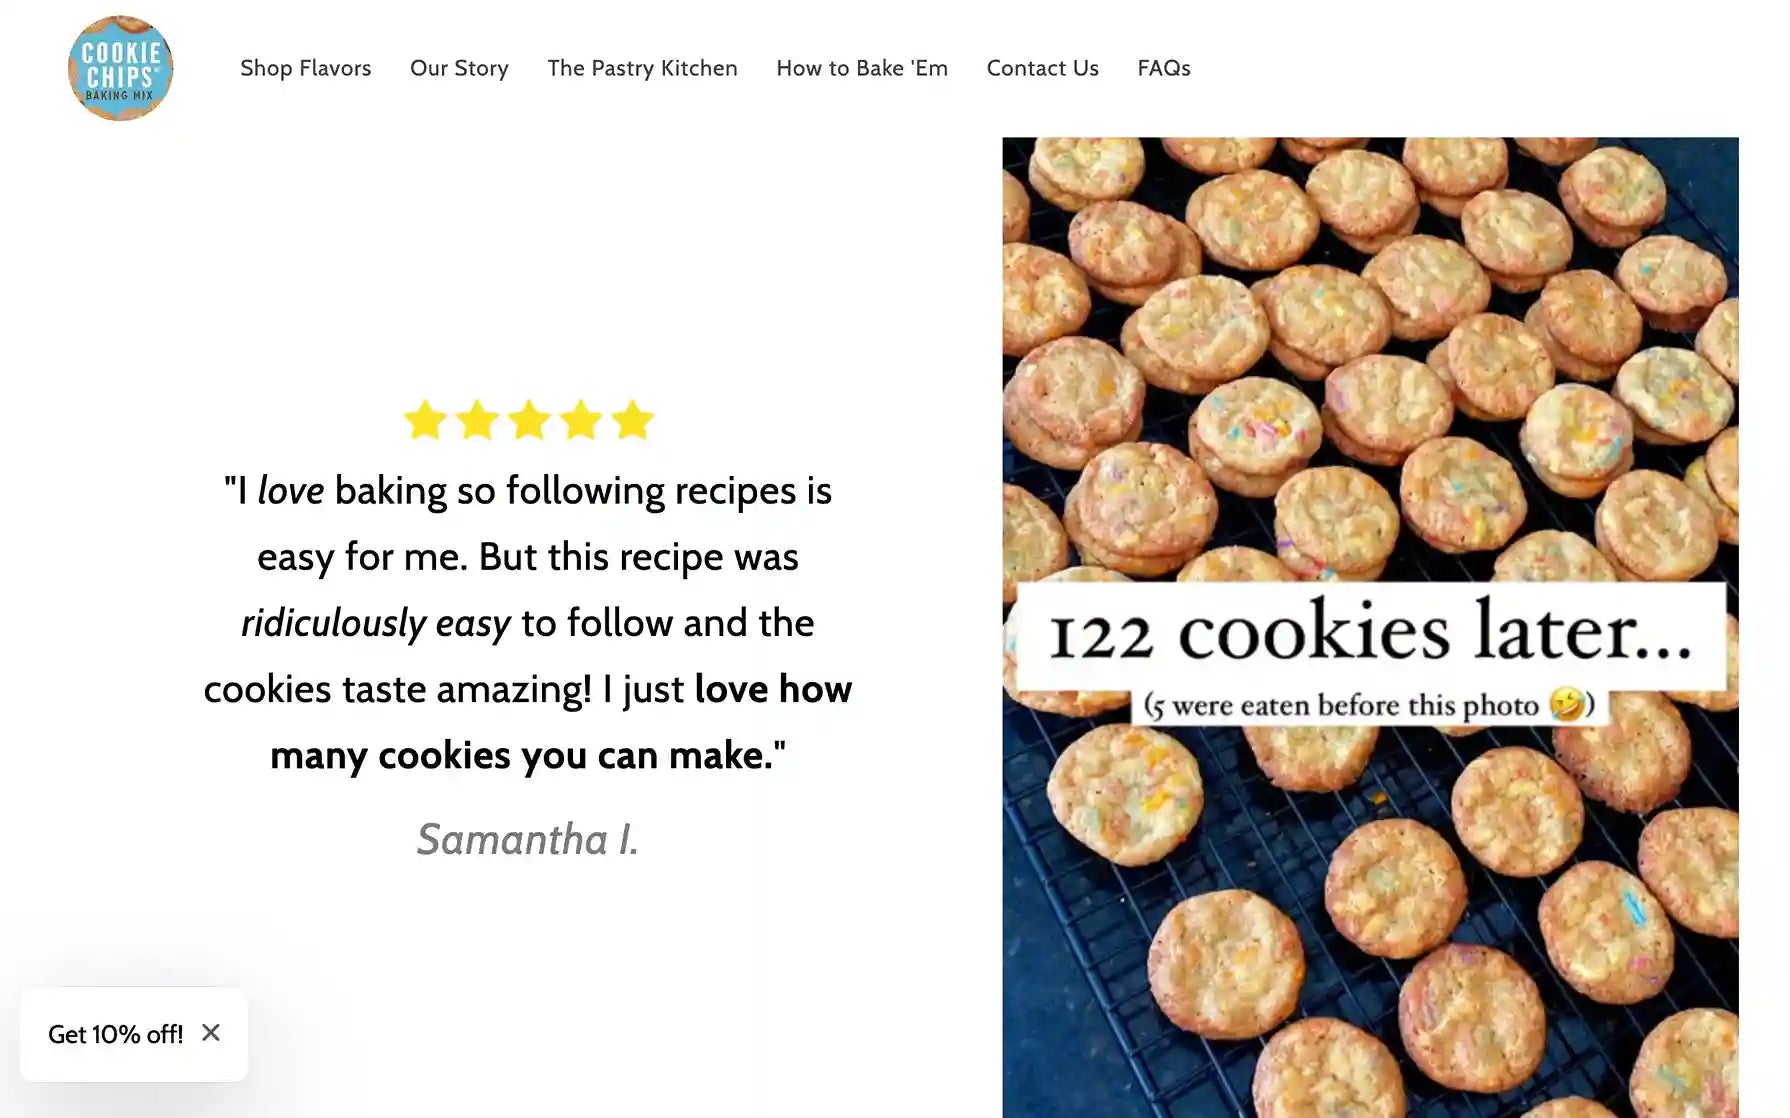Open the How to Bake 'Em guide
Viewport: 1790px width, 1118px height.
pos(862,68)
